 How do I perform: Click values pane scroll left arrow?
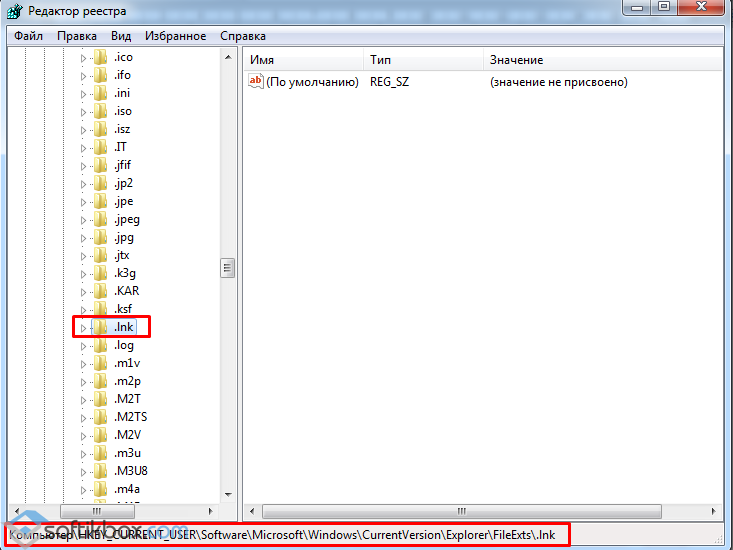(252, 511)
